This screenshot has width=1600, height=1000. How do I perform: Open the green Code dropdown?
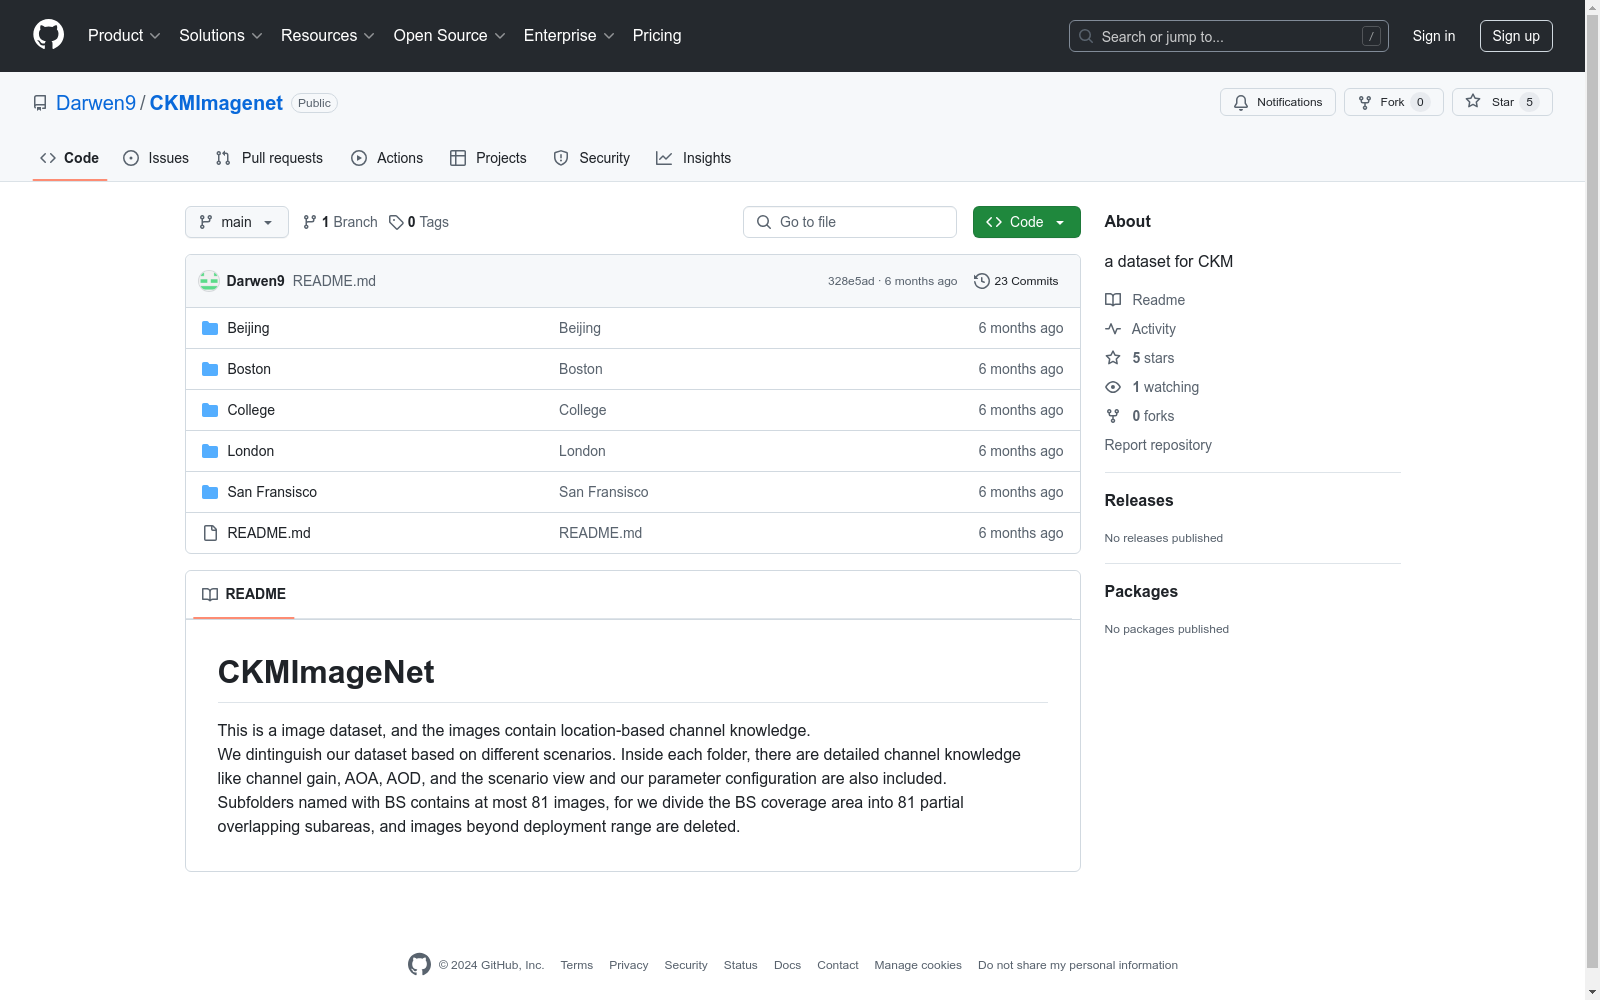[1026, 222]
